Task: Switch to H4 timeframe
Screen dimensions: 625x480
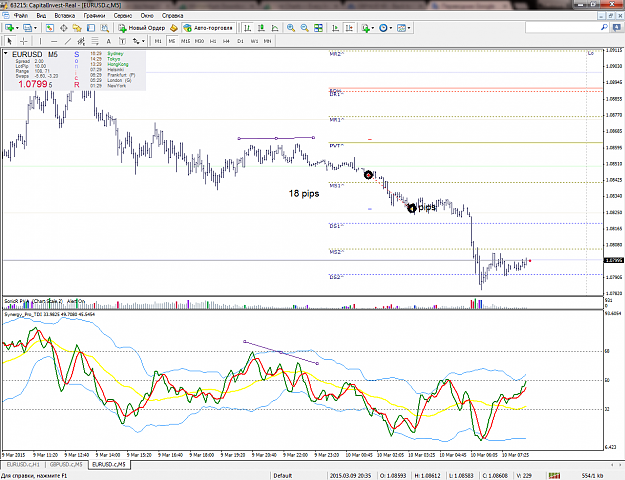Action: (x=226, y=41)
